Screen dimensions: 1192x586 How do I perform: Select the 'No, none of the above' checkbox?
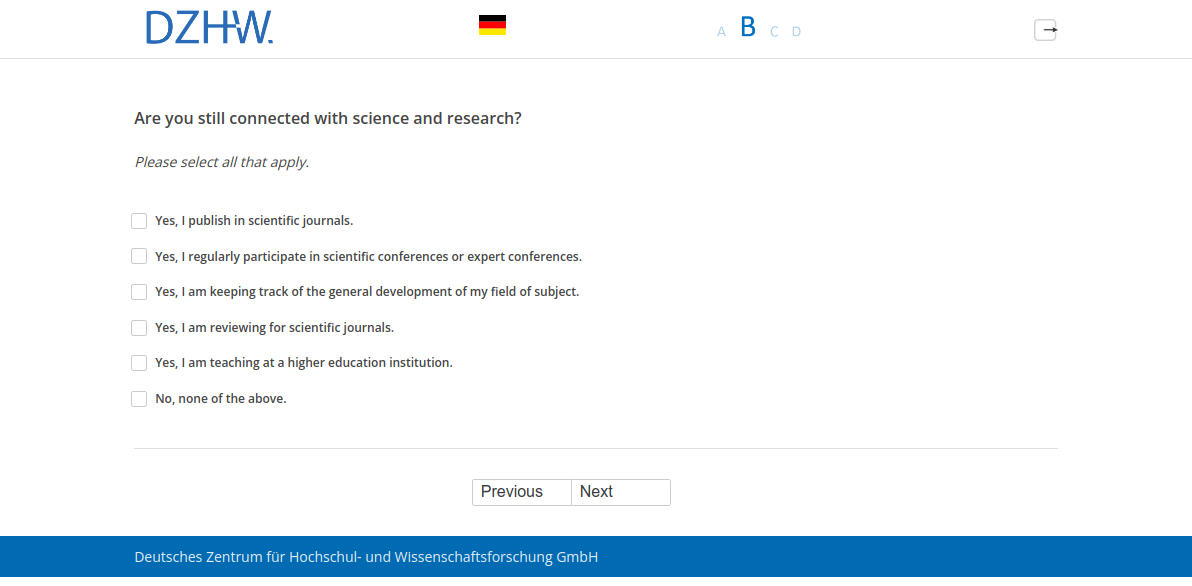[139, 399]
